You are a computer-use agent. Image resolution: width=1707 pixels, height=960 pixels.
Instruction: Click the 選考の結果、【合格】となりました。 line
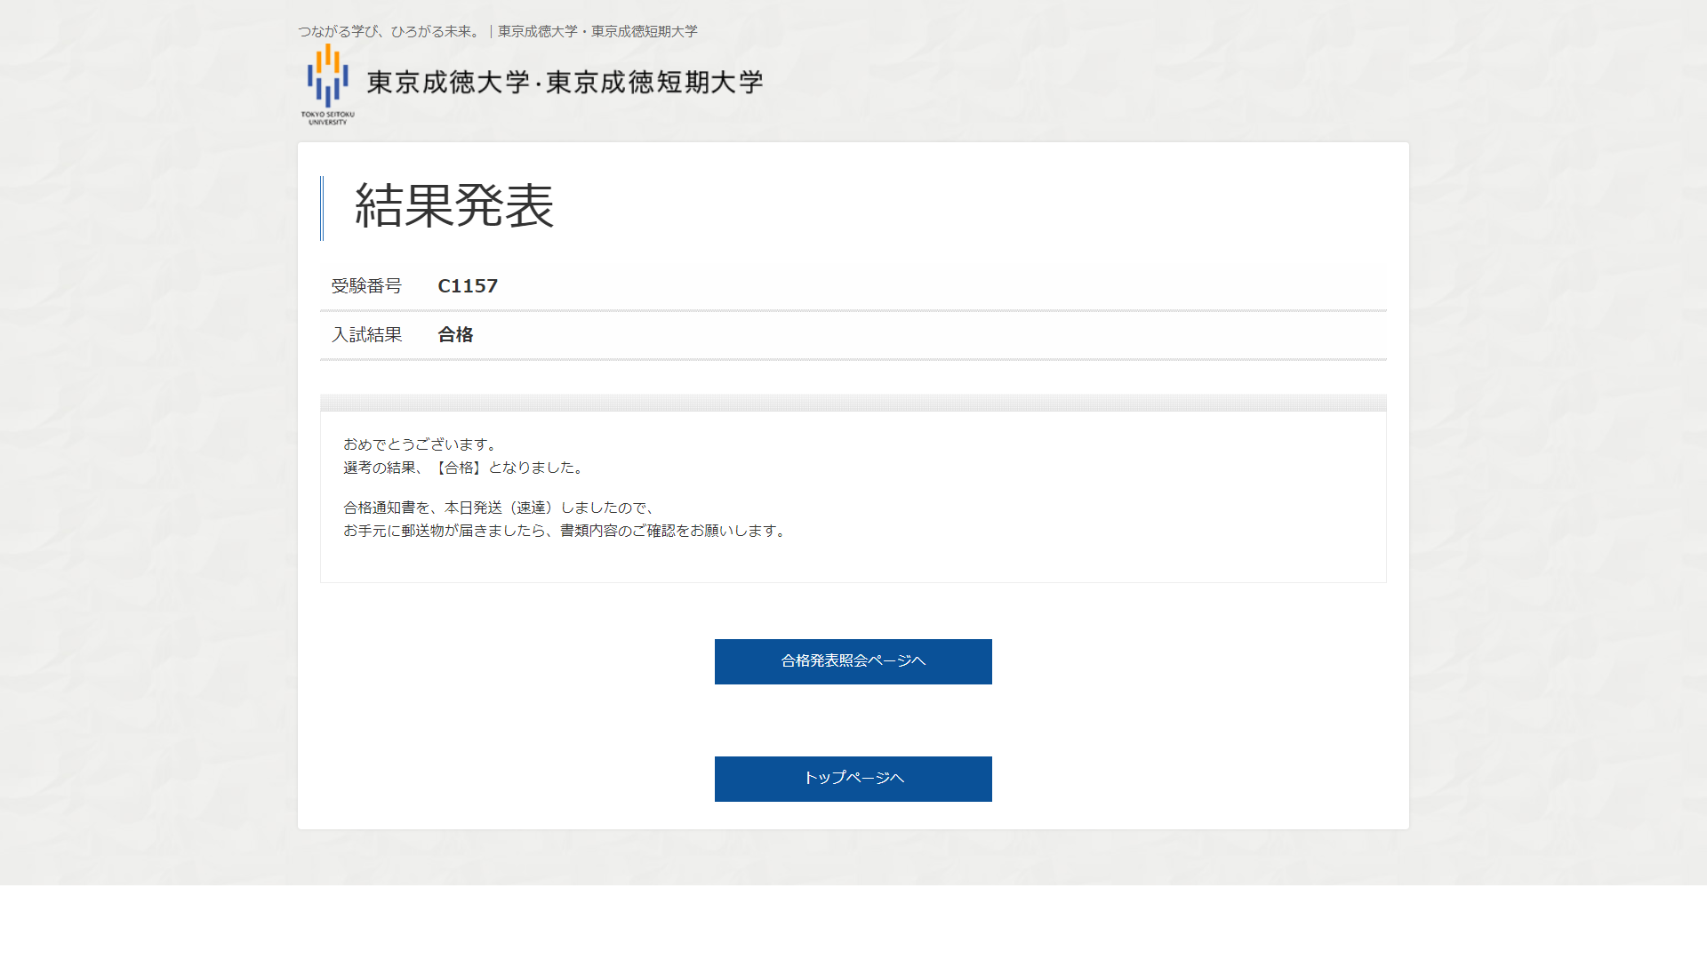[465, 467]
